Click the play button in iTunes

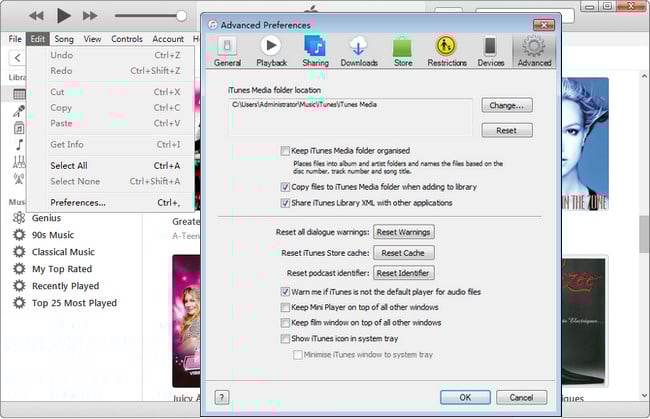[x=63, y=16]
